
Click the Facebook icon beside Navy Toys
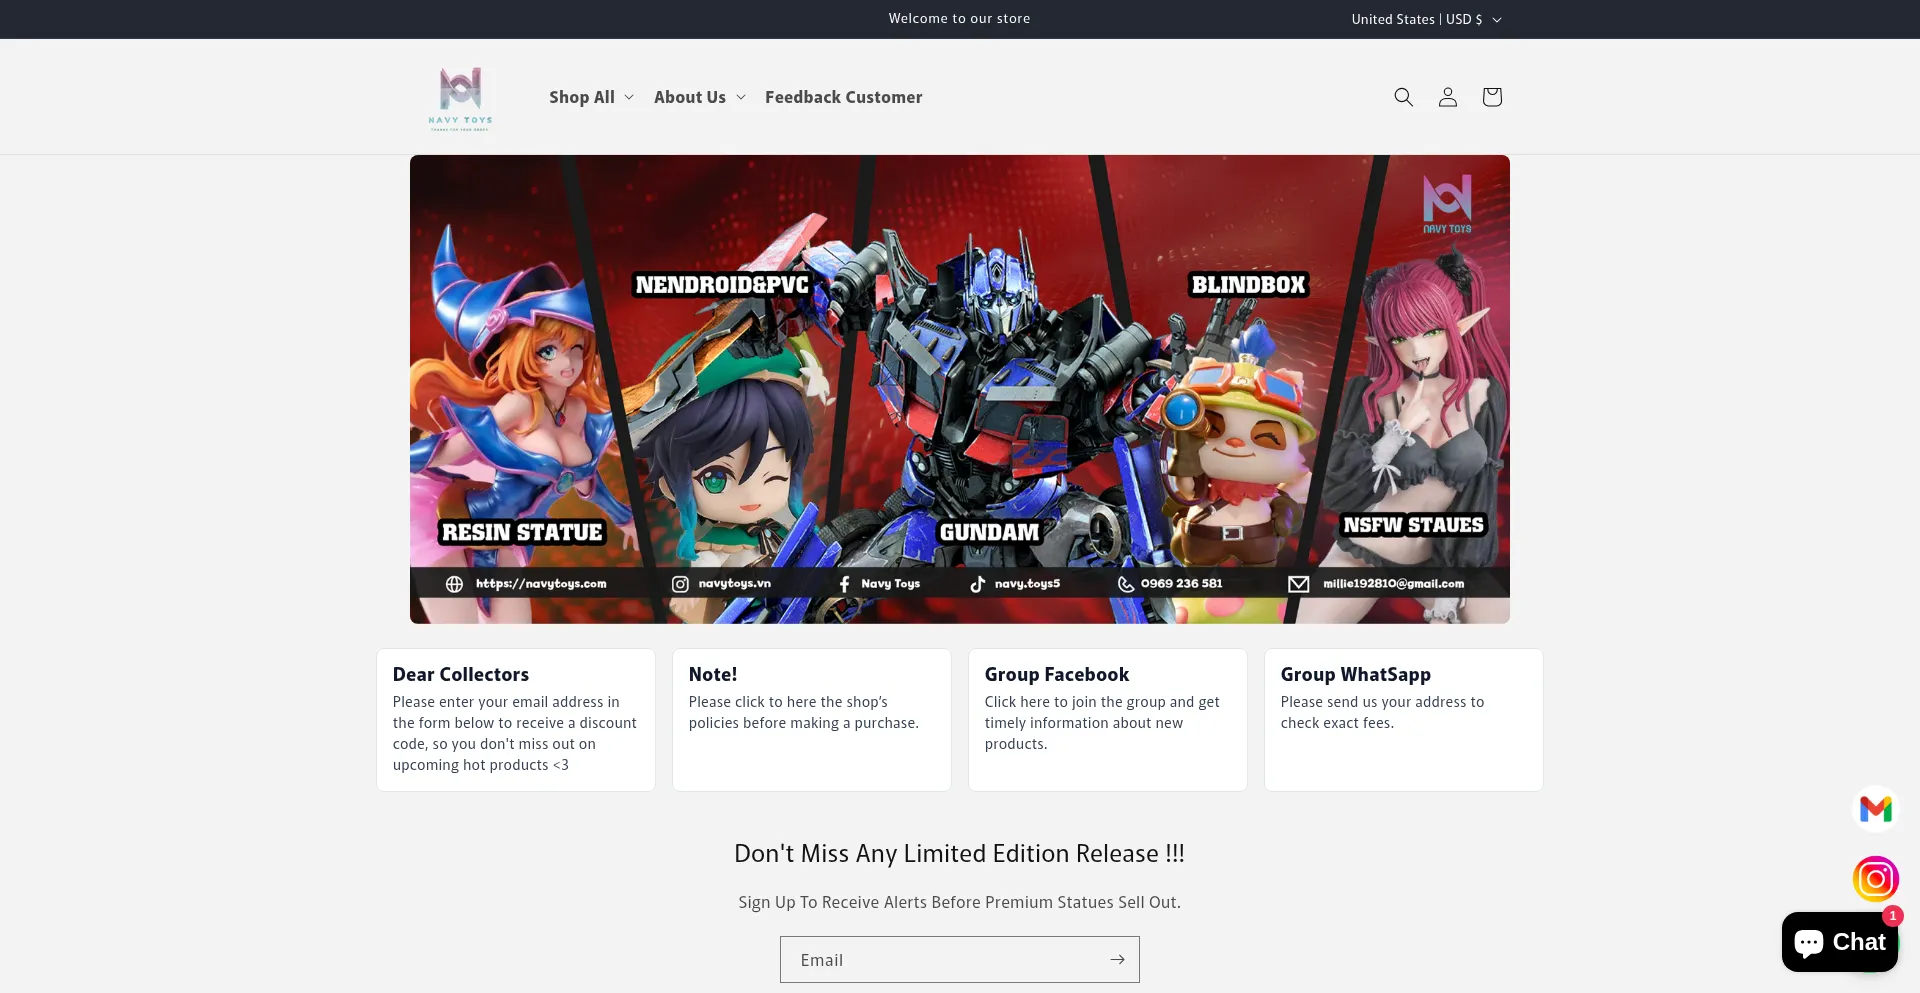click(x=845, y=584)
